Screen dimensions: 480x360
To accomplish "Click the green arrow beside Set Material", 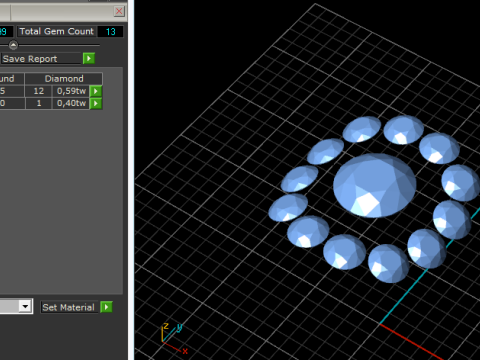I will click(106, 307).
